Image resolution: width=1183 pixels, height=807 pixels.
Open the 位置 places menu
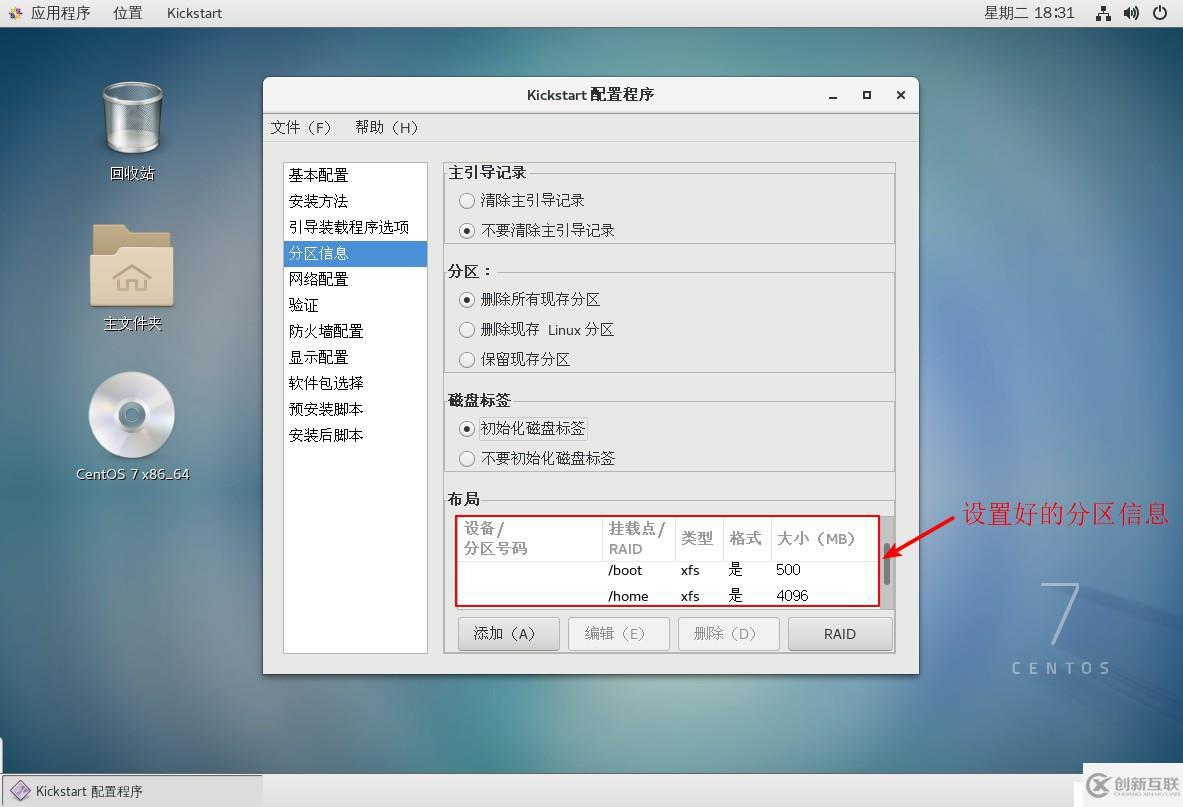[x=128, y=13]
